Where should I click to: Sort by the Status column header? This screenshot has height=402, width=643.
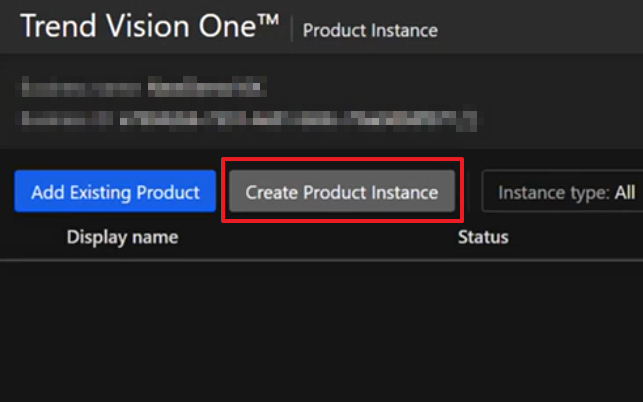click(x=483, y=237)
